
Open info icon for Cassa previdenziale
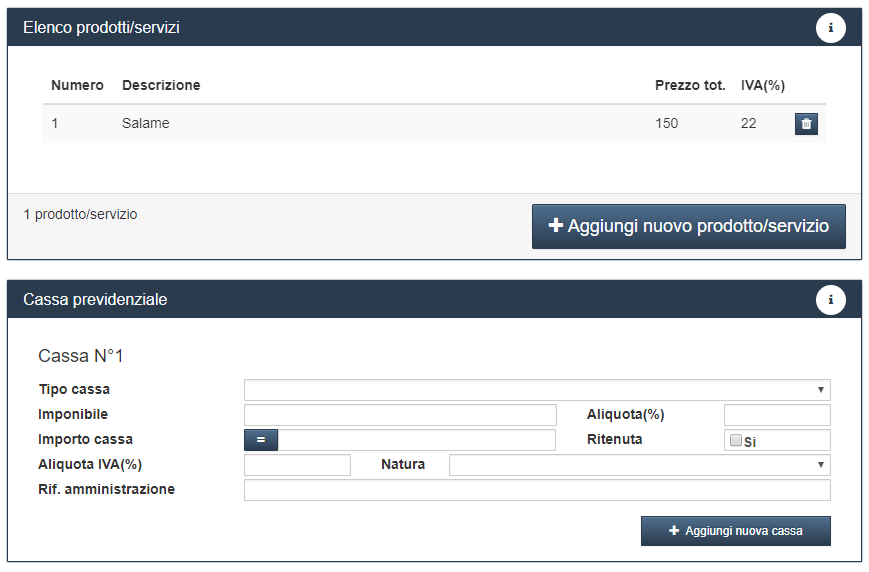point(830,300)
